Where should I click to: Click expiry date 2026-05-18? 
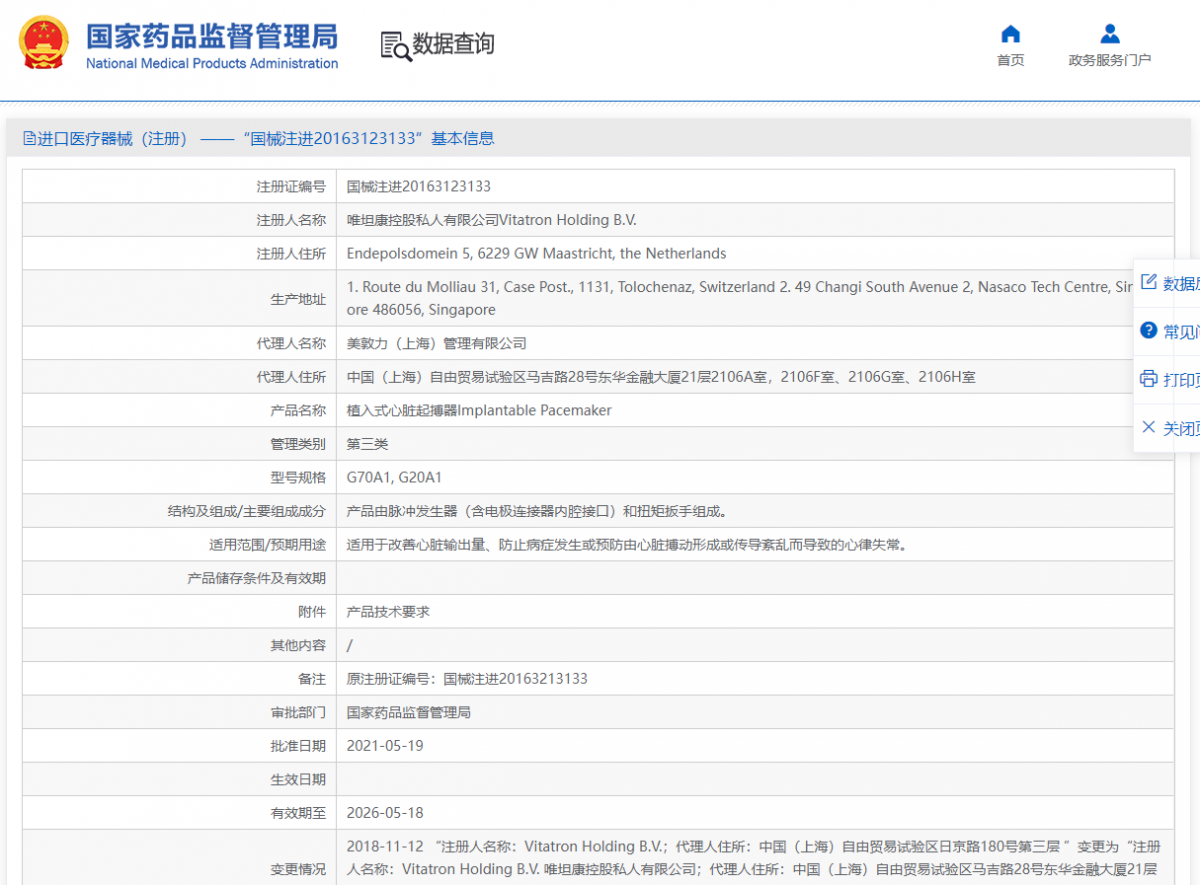point(385,813)
